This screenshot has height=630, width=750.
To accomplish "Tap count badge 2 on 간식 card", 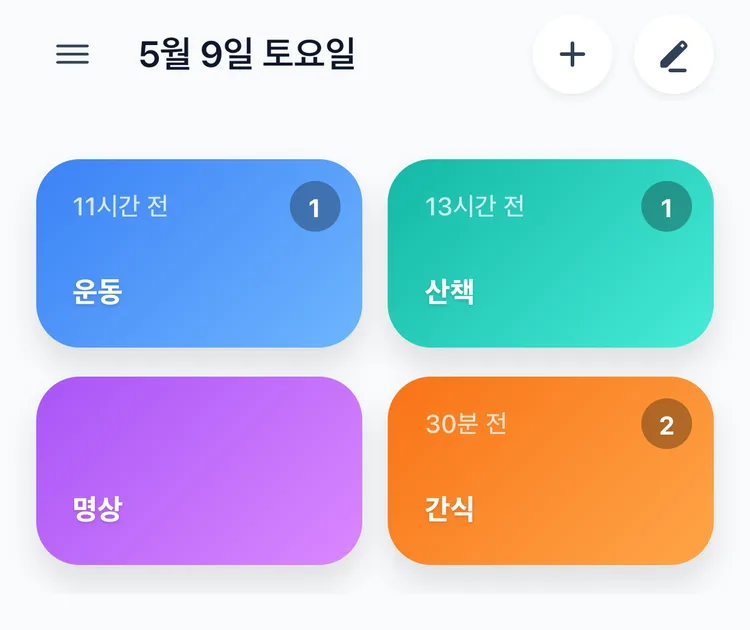I will pyautogui.click(x=666, y=424).
